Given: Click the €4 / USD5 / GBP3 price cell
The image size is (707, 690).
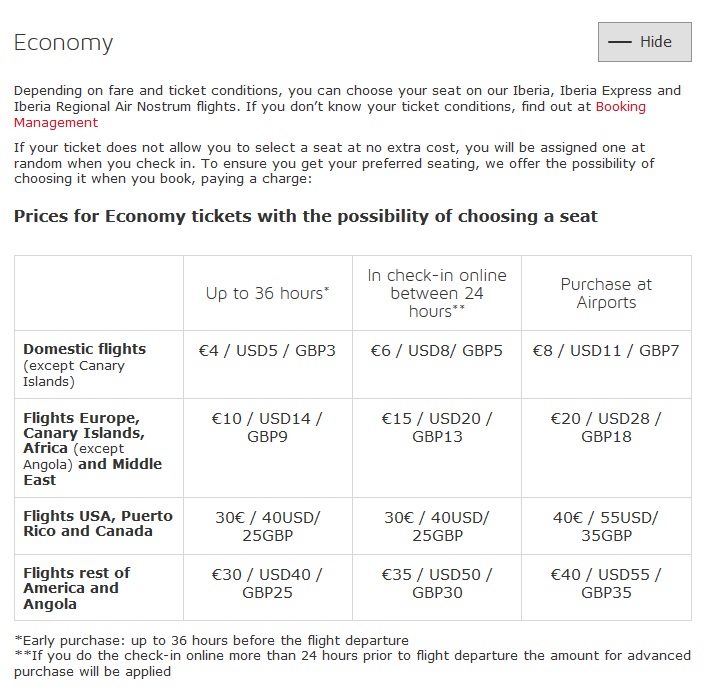Looking at the screenshot, I should 268,364.
